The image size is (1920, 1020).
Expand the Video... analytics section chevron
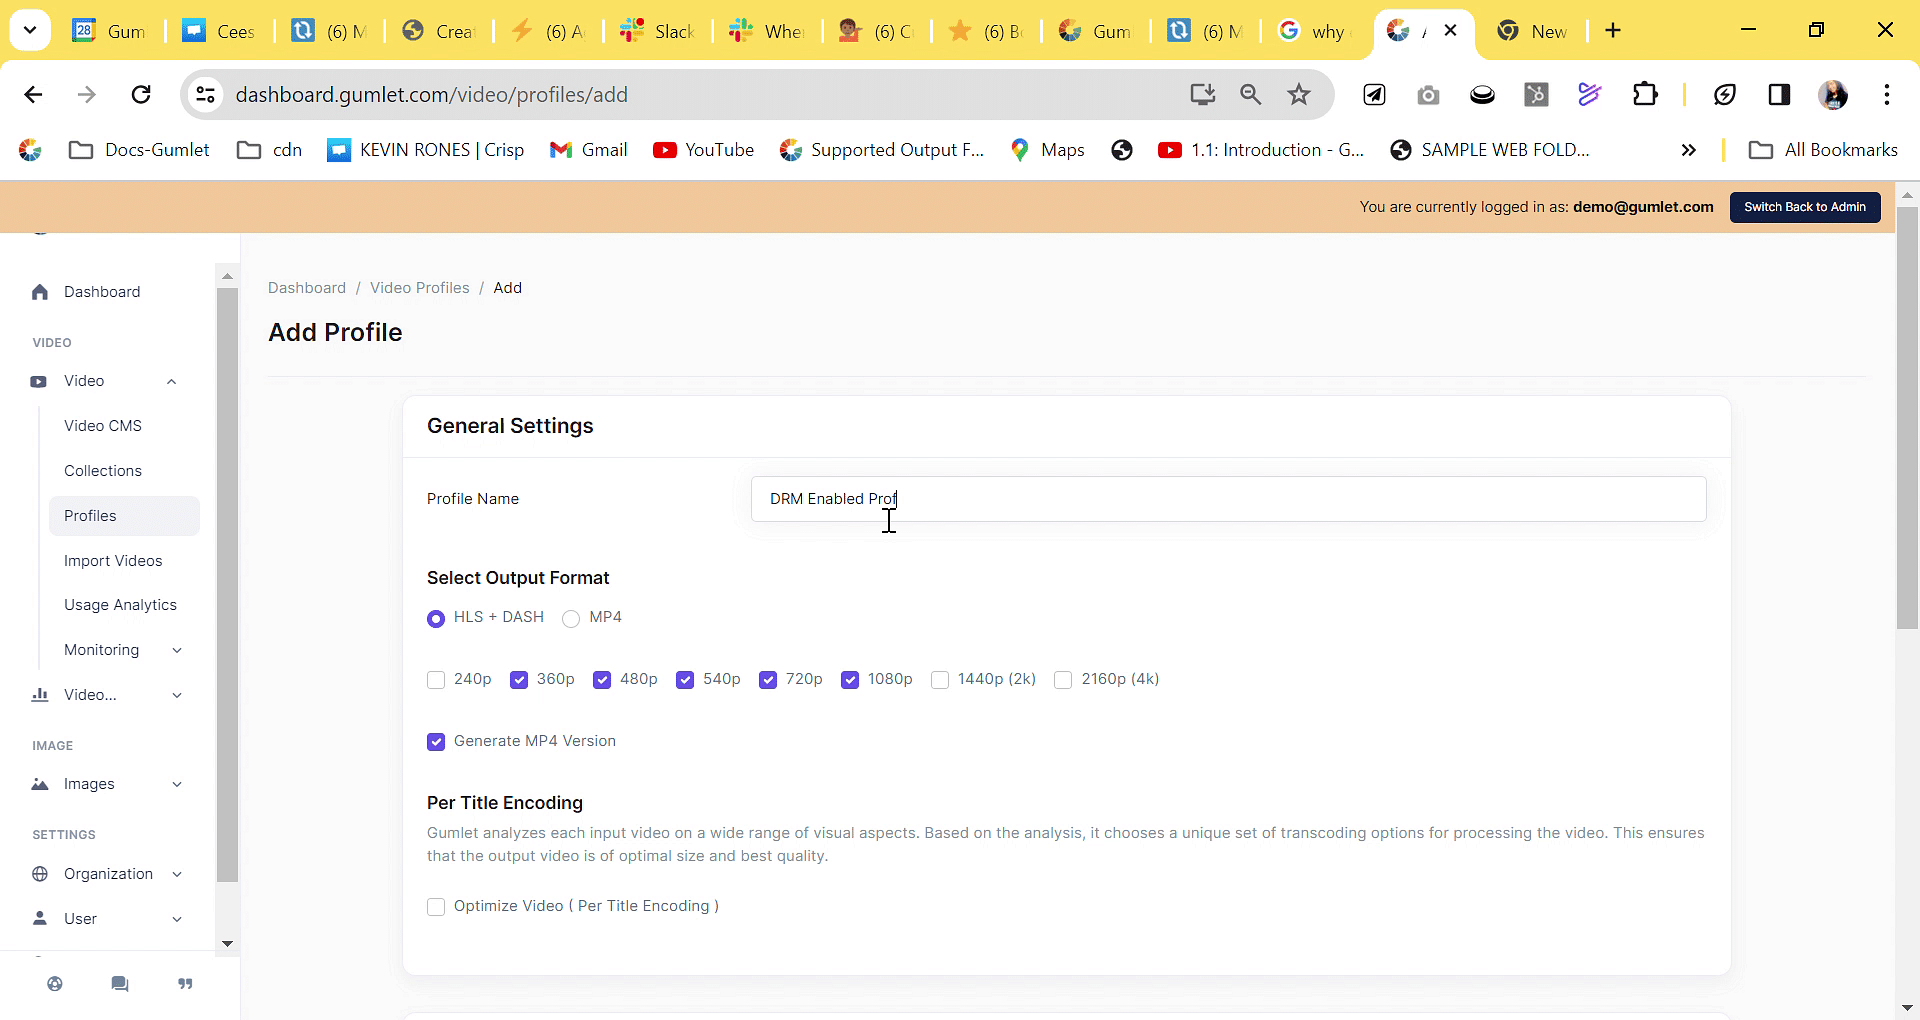(x=177, y=695)
